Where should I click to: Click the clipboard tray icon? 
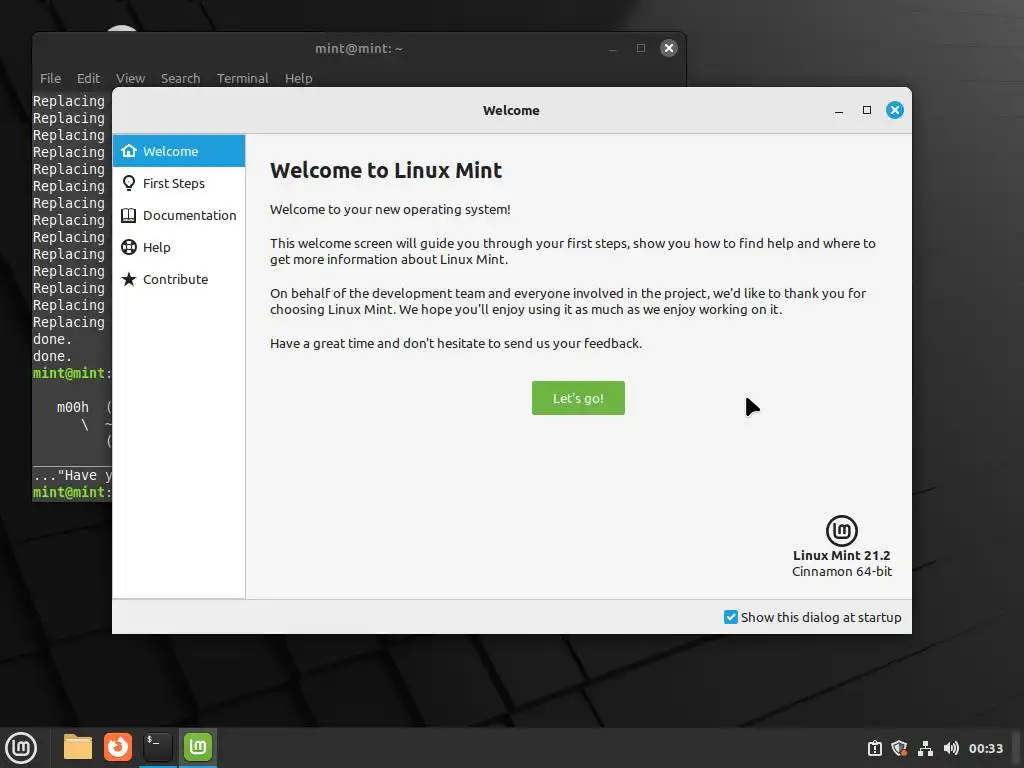874,748
